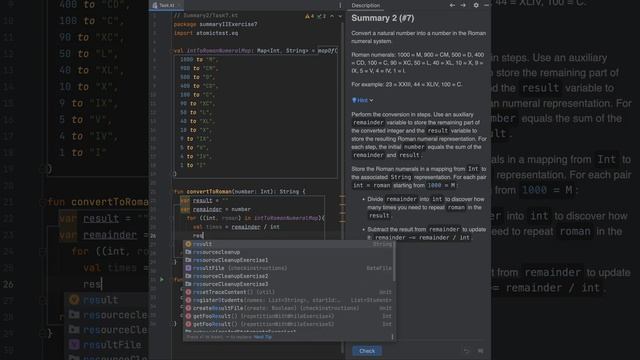Choose 'createResultFile' function suggestion
This screenshot has height=360, width=640.
pos(289,308)
